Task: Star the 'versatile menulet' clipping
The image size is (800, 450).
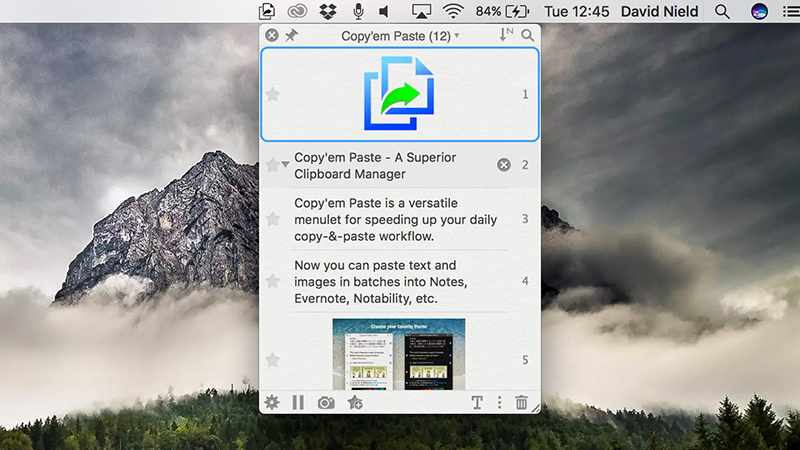Action: point(273,219)
